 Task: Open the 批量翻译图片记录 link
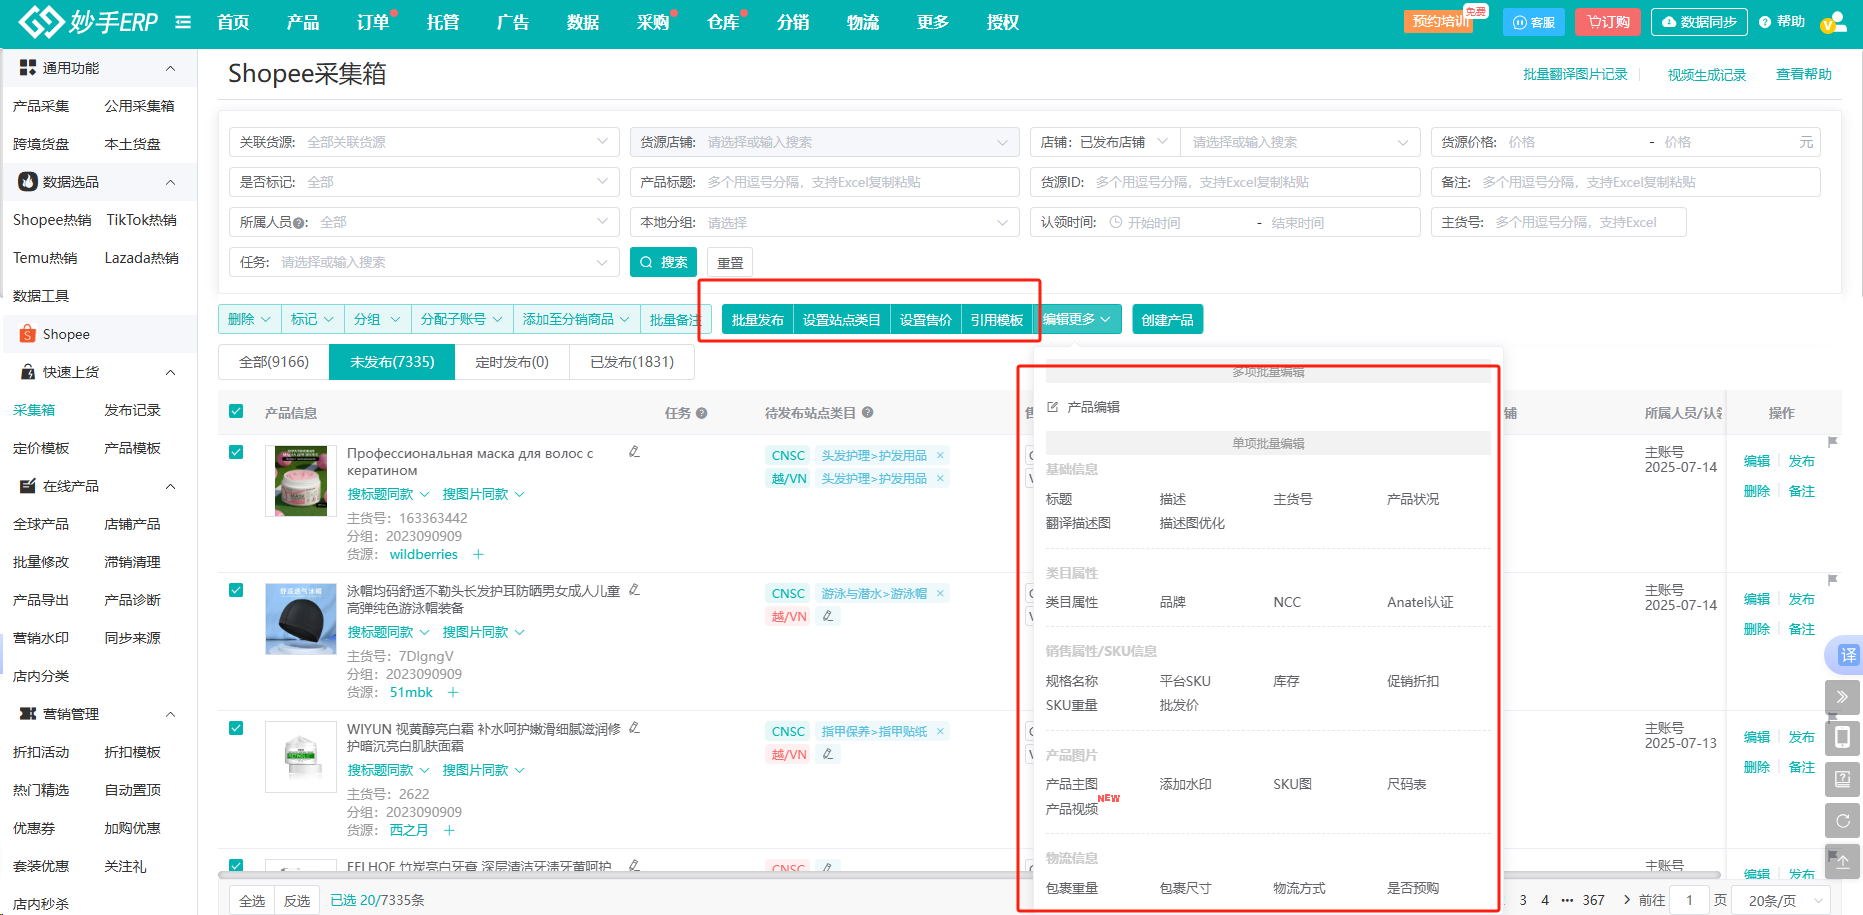(1574, 74)
